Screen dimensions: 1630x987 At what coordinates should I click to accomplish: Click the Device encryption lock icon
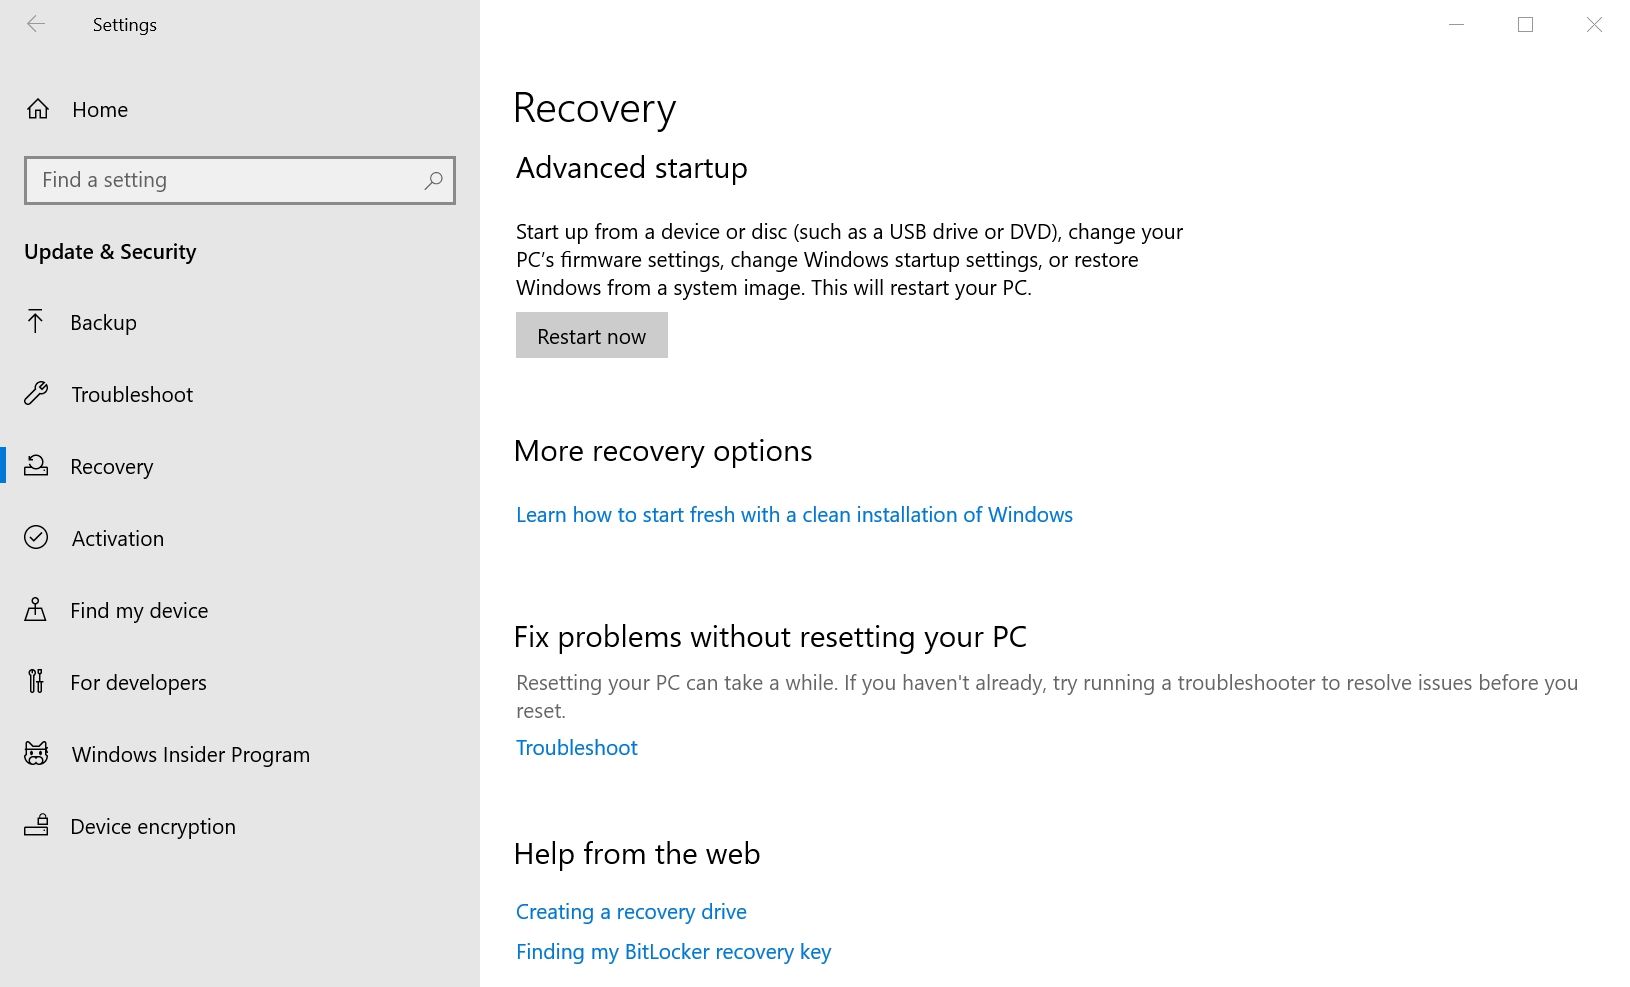pos(36,825)
